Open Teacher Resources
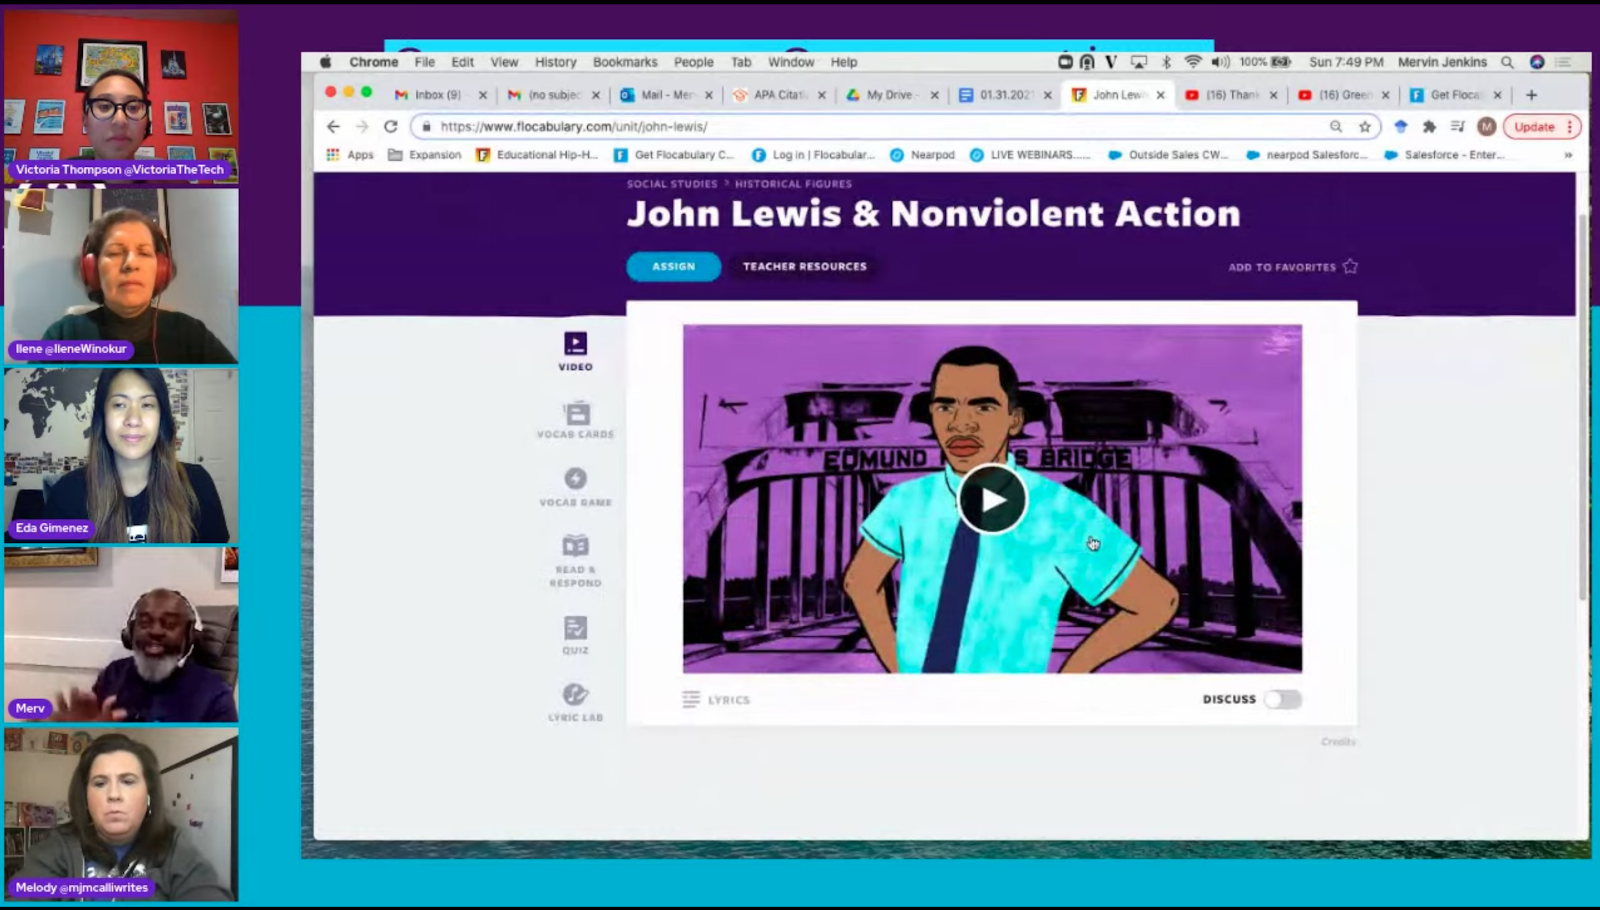Screen dimensions: 1600x910 pyautogui.click(x=805, y=267)
